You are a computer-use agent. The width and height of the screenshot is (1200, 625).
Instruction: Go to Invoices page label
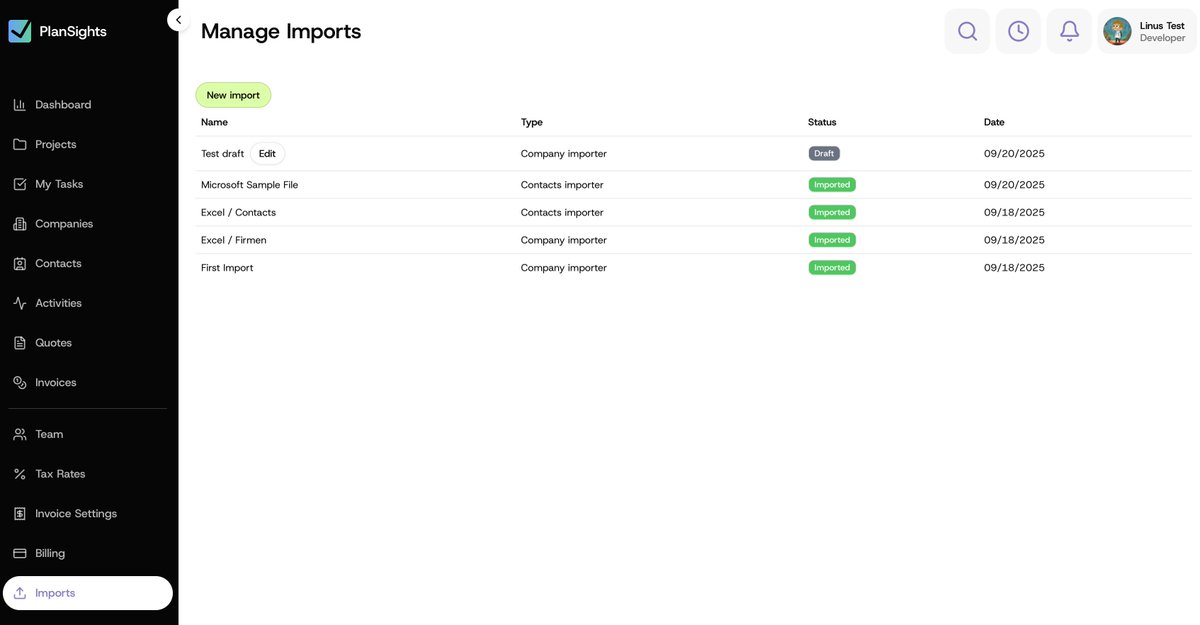tap(56, 383)
